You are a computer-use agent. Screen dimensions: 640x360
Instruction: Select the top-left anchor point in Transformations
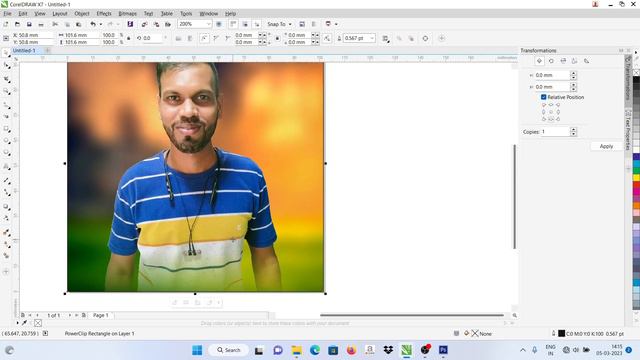tap(544, 105)
